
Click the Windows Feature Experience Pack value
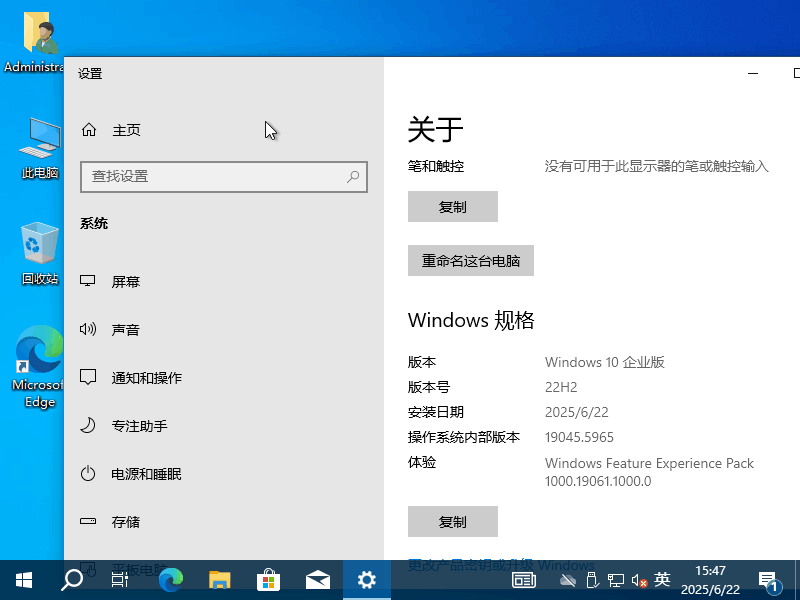coord(649,472)
